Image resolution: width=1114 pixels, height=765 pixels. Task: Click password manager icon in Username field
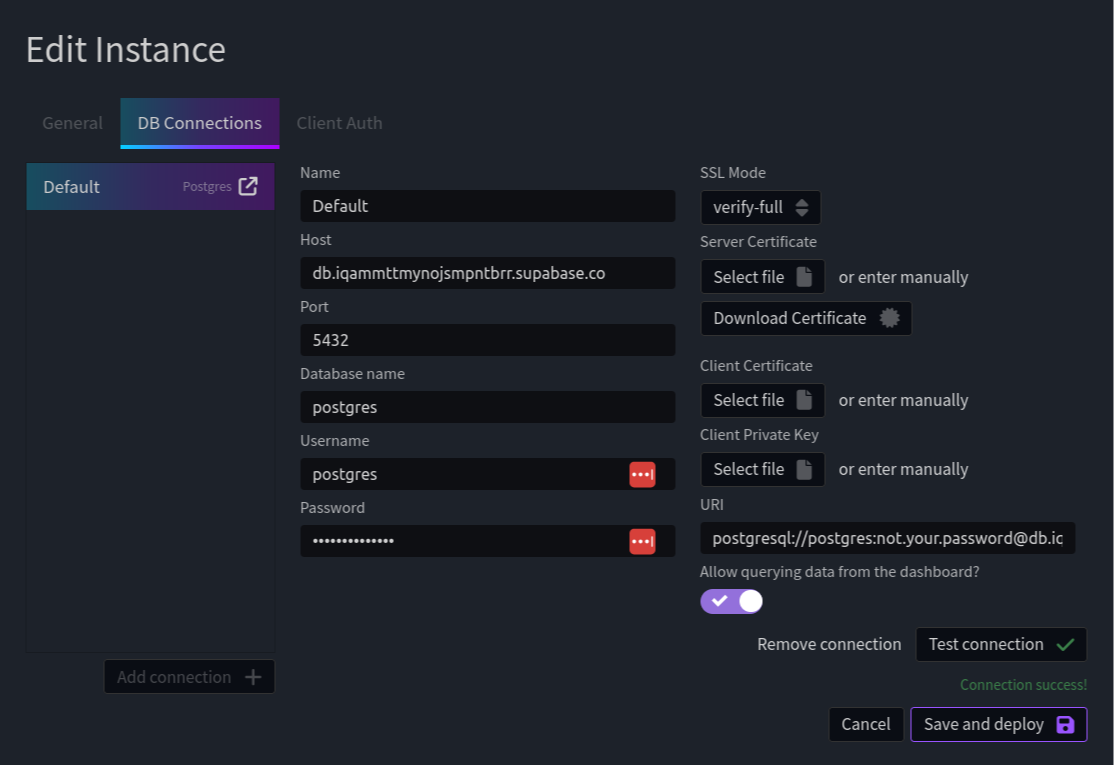click(642, 474)
